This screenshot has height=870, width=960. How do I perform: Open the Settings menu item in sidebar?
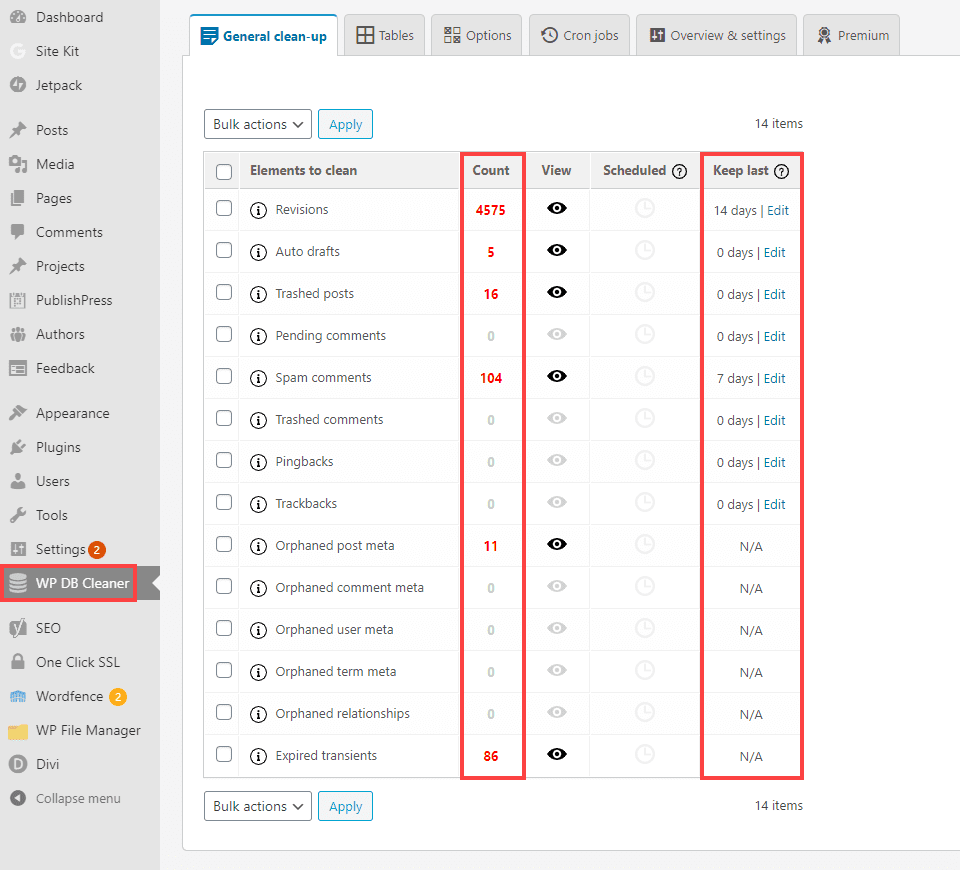pos(60,549)
